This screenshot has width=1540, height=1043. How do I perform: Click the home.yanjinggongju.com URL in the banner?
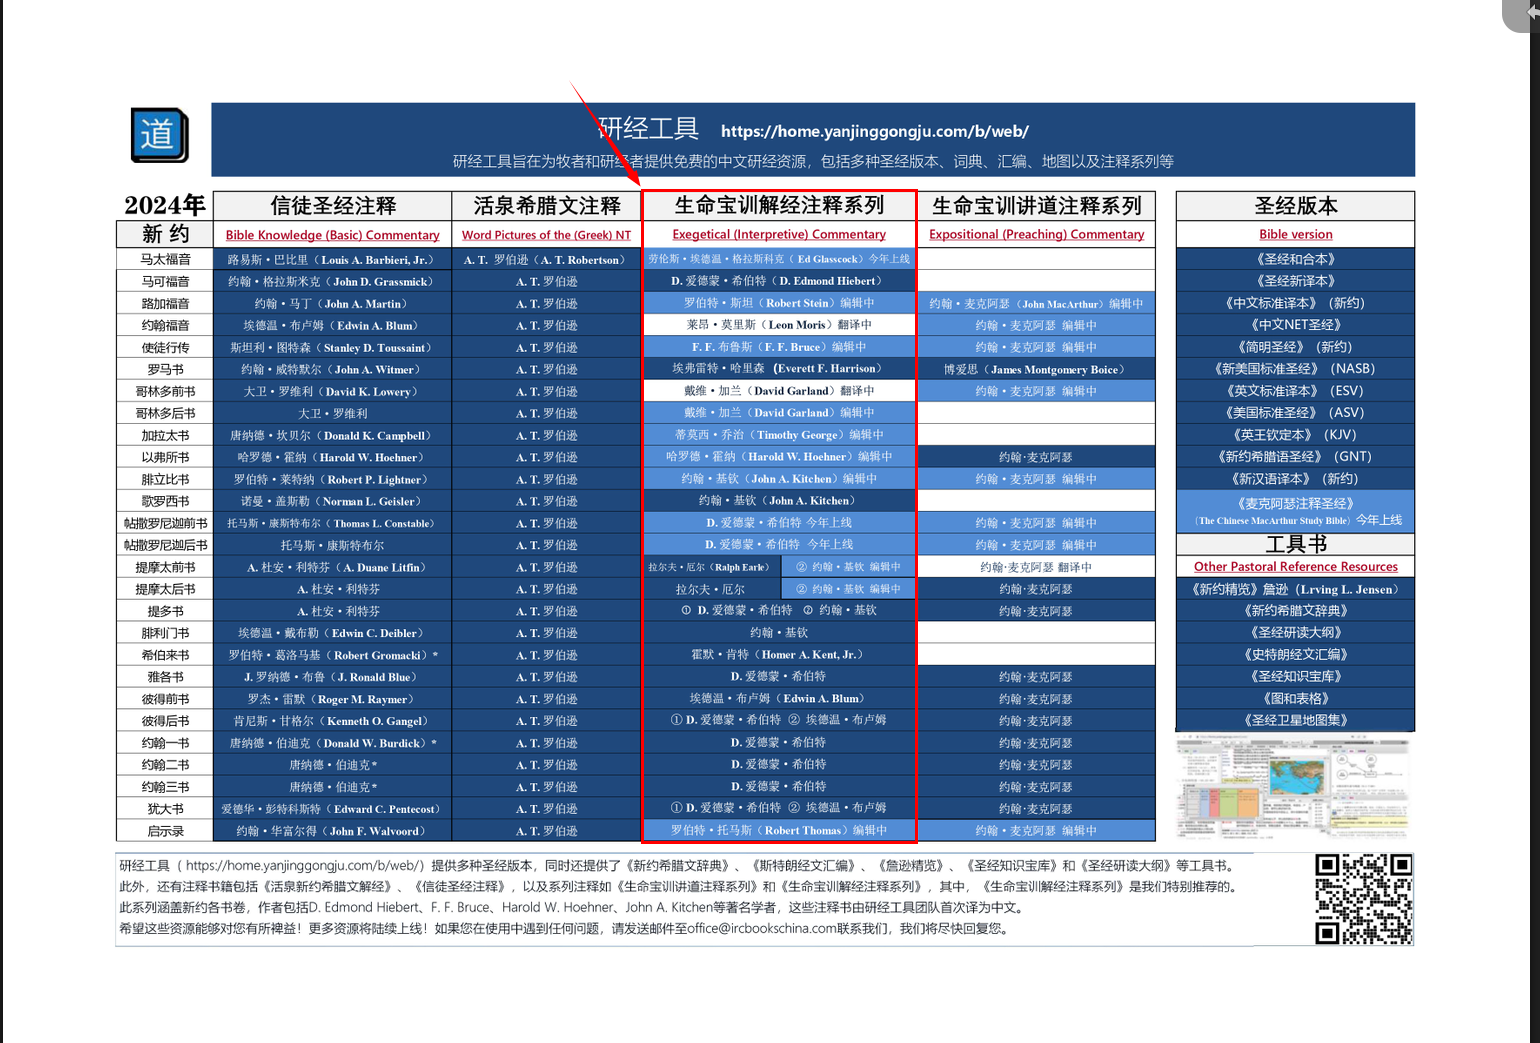[874, 131]
